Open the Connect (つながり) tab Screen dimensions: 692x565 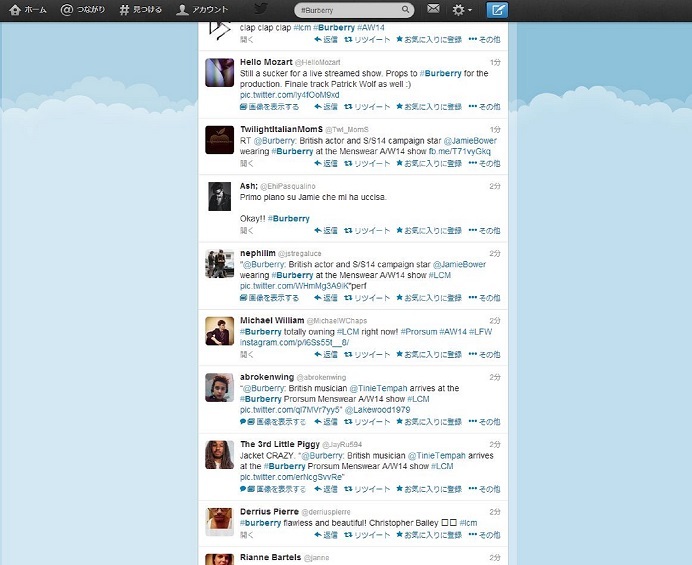pyautogui.click(x=83, y=10)
